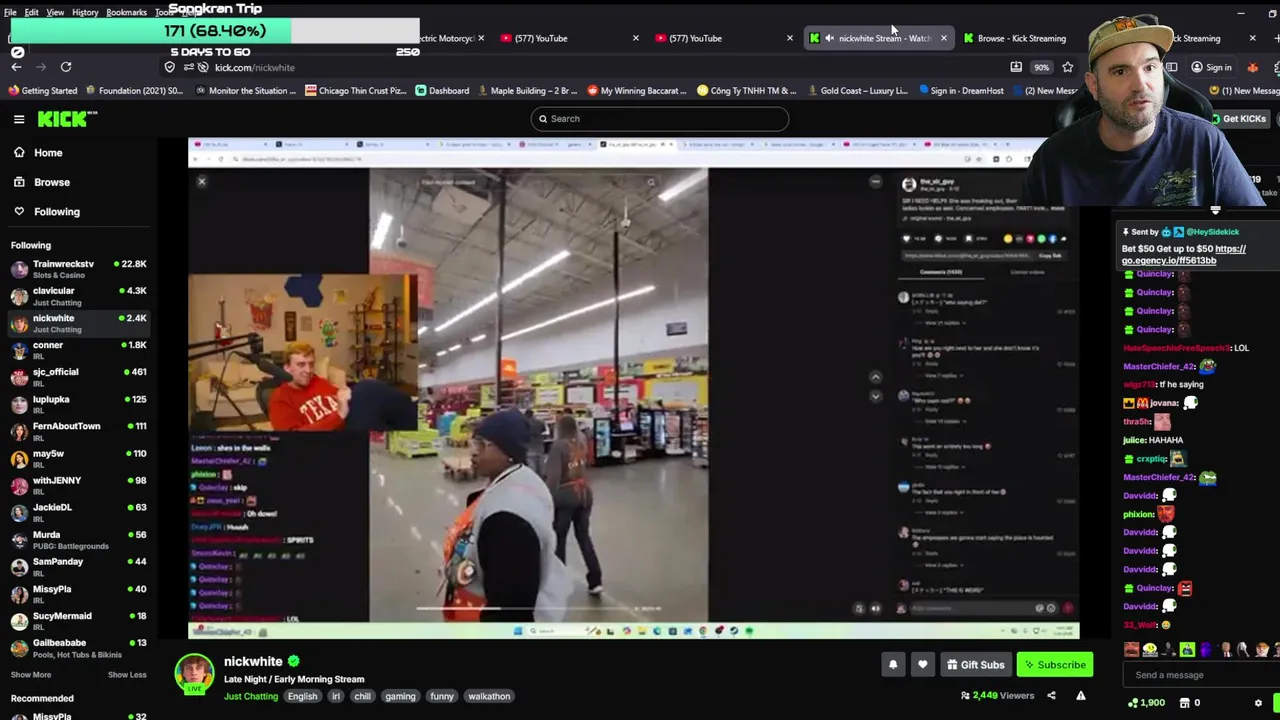
Task: Collapse list with Show Less
Action: click(127, 675)
